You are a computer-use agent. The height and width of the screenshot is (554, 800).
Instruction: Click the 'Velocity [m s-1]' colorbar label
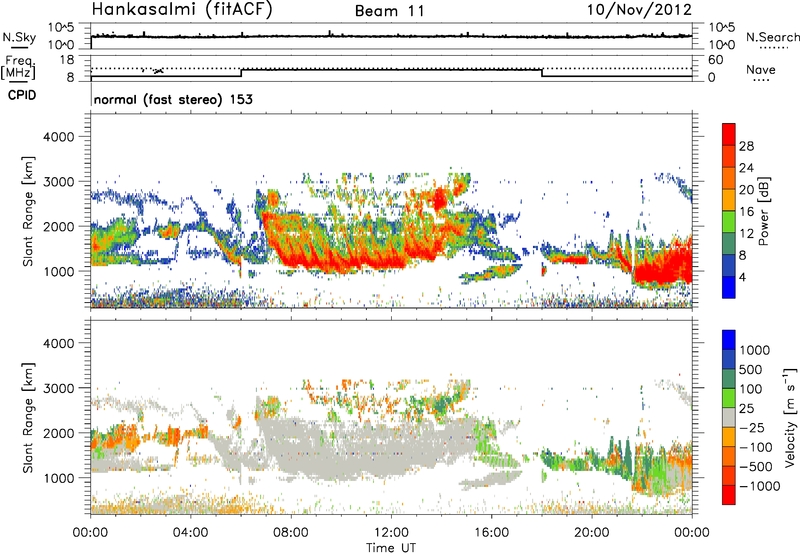point(790,417)
